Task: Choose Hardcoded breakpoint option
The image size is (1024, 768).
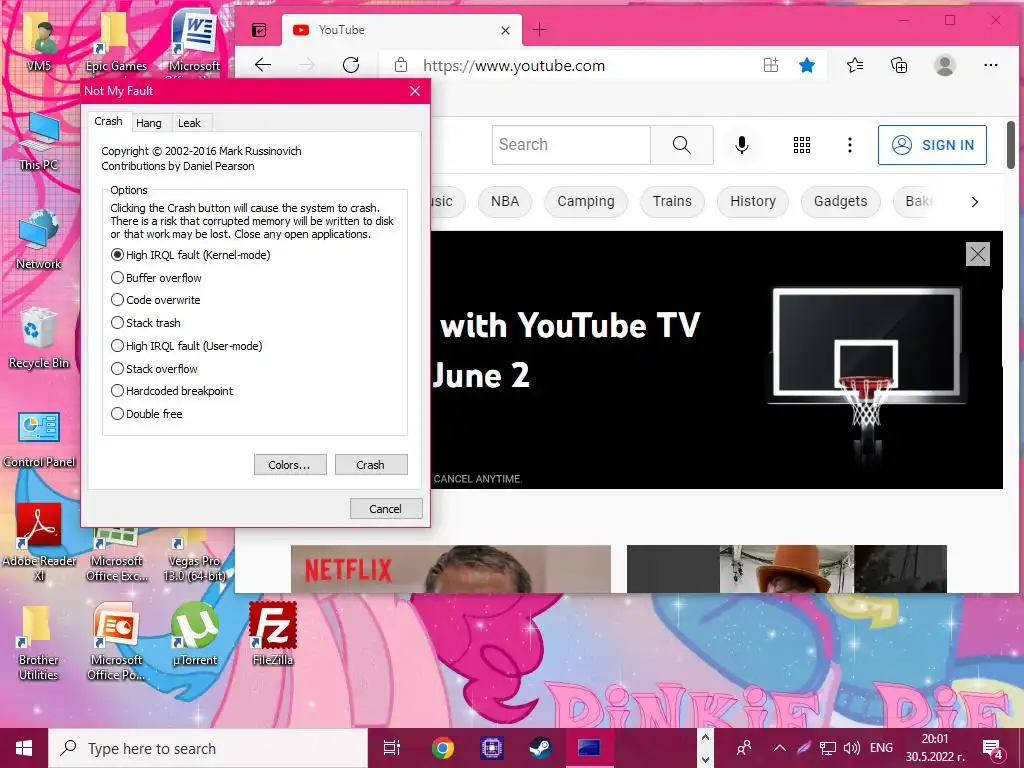Action: tap(172, 391)
